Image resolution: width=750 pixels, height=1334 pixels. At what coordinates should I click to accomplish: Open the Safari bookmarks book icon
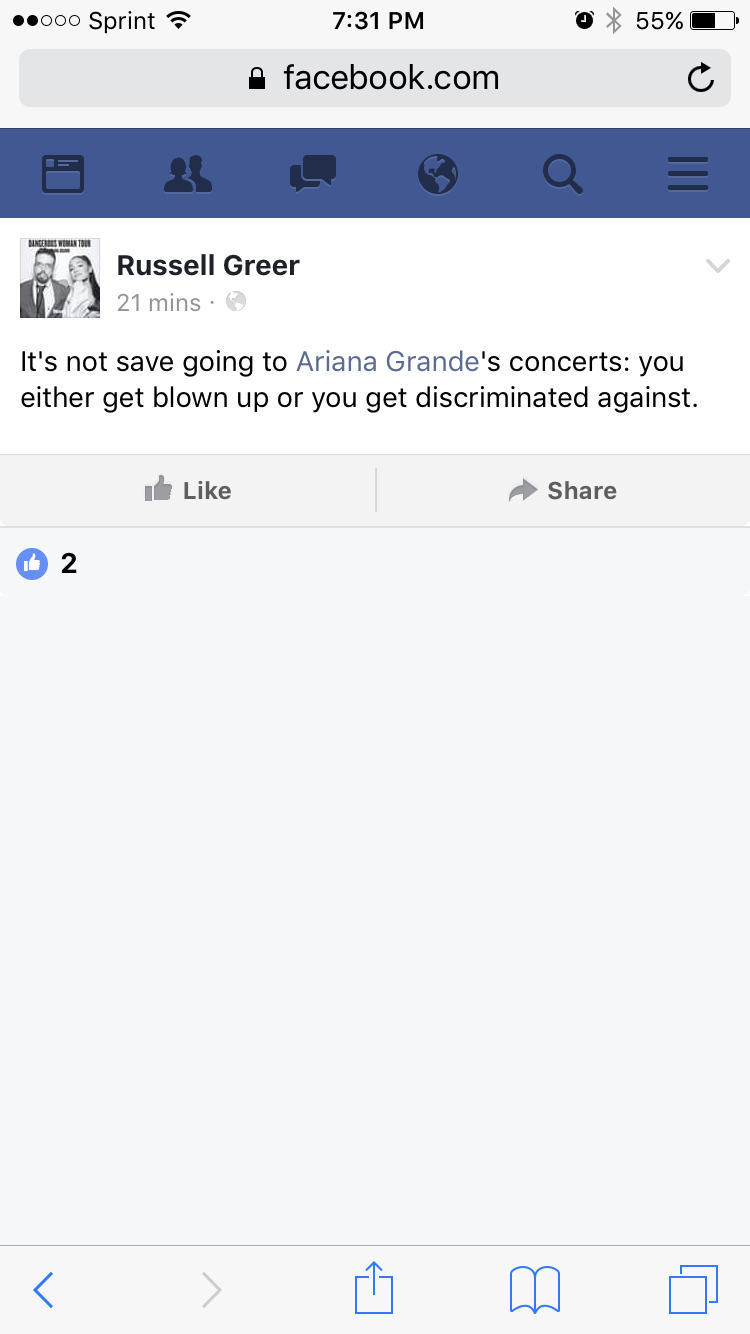coord(535,1290)
